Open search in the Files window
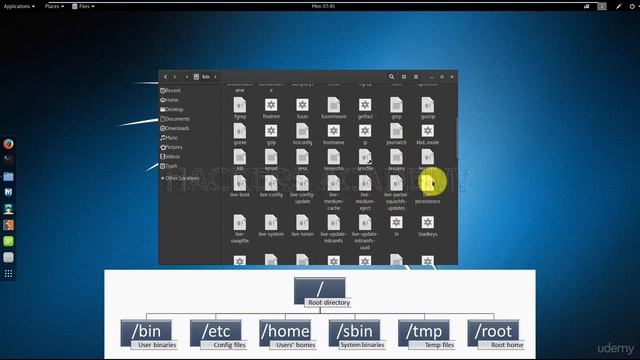The width and height of the screenshot is (640, 360). point(391,77)
